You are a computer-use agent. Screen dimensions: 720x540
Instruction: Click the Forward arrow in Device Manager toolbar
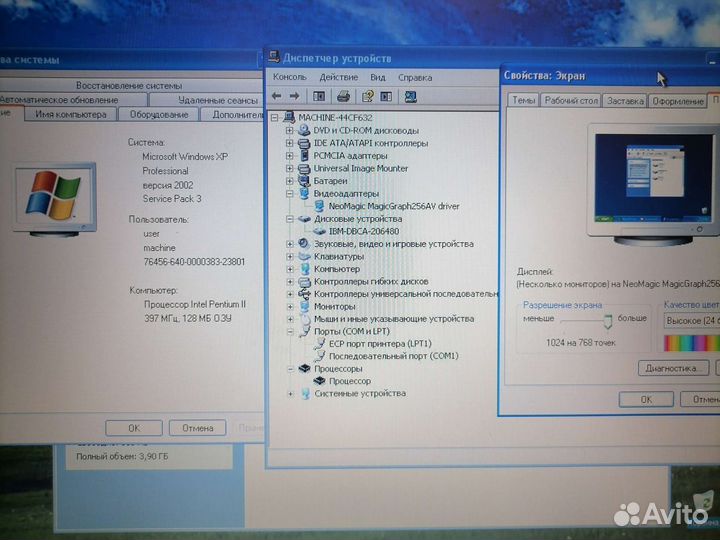click(294, 96)
